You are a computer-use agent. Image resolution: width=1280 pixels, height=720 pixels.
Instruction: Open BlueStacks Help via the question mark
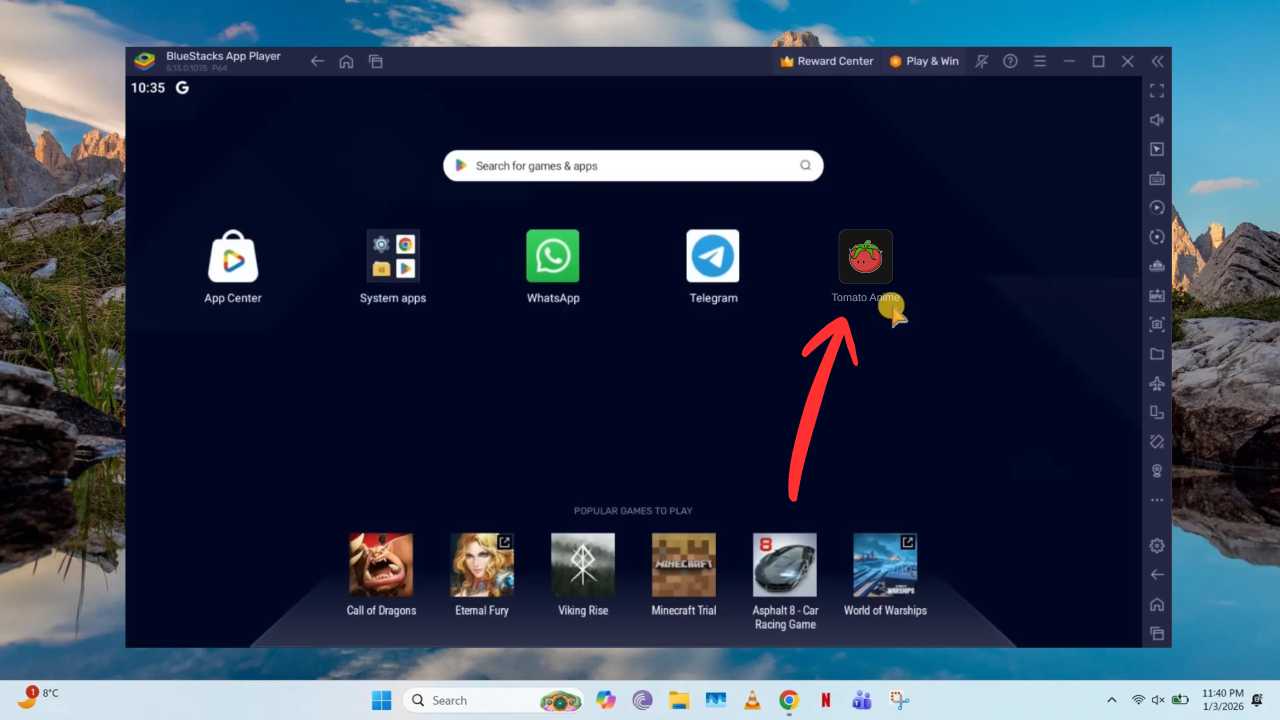[1010, 61]
